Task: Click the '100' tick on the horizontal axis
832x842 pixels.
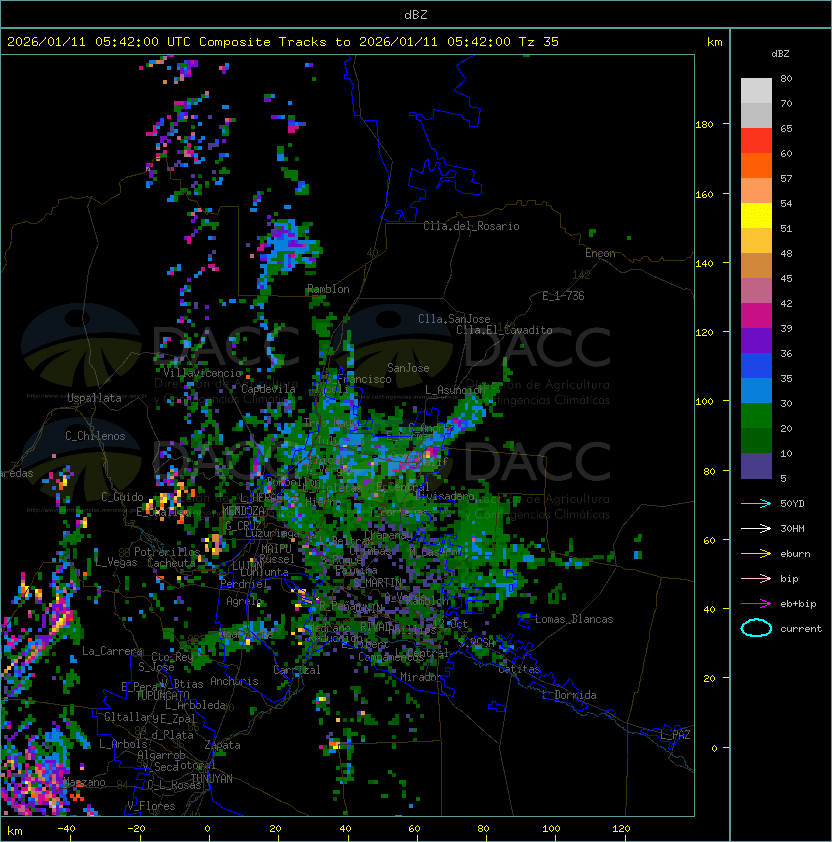Action: [x=551, y=829]
